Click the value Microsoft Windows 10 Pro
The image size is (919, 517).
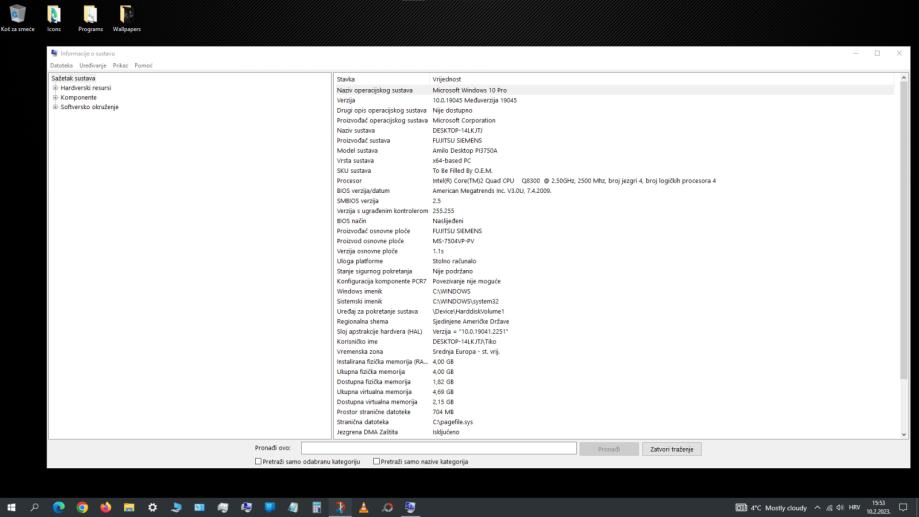469,90
